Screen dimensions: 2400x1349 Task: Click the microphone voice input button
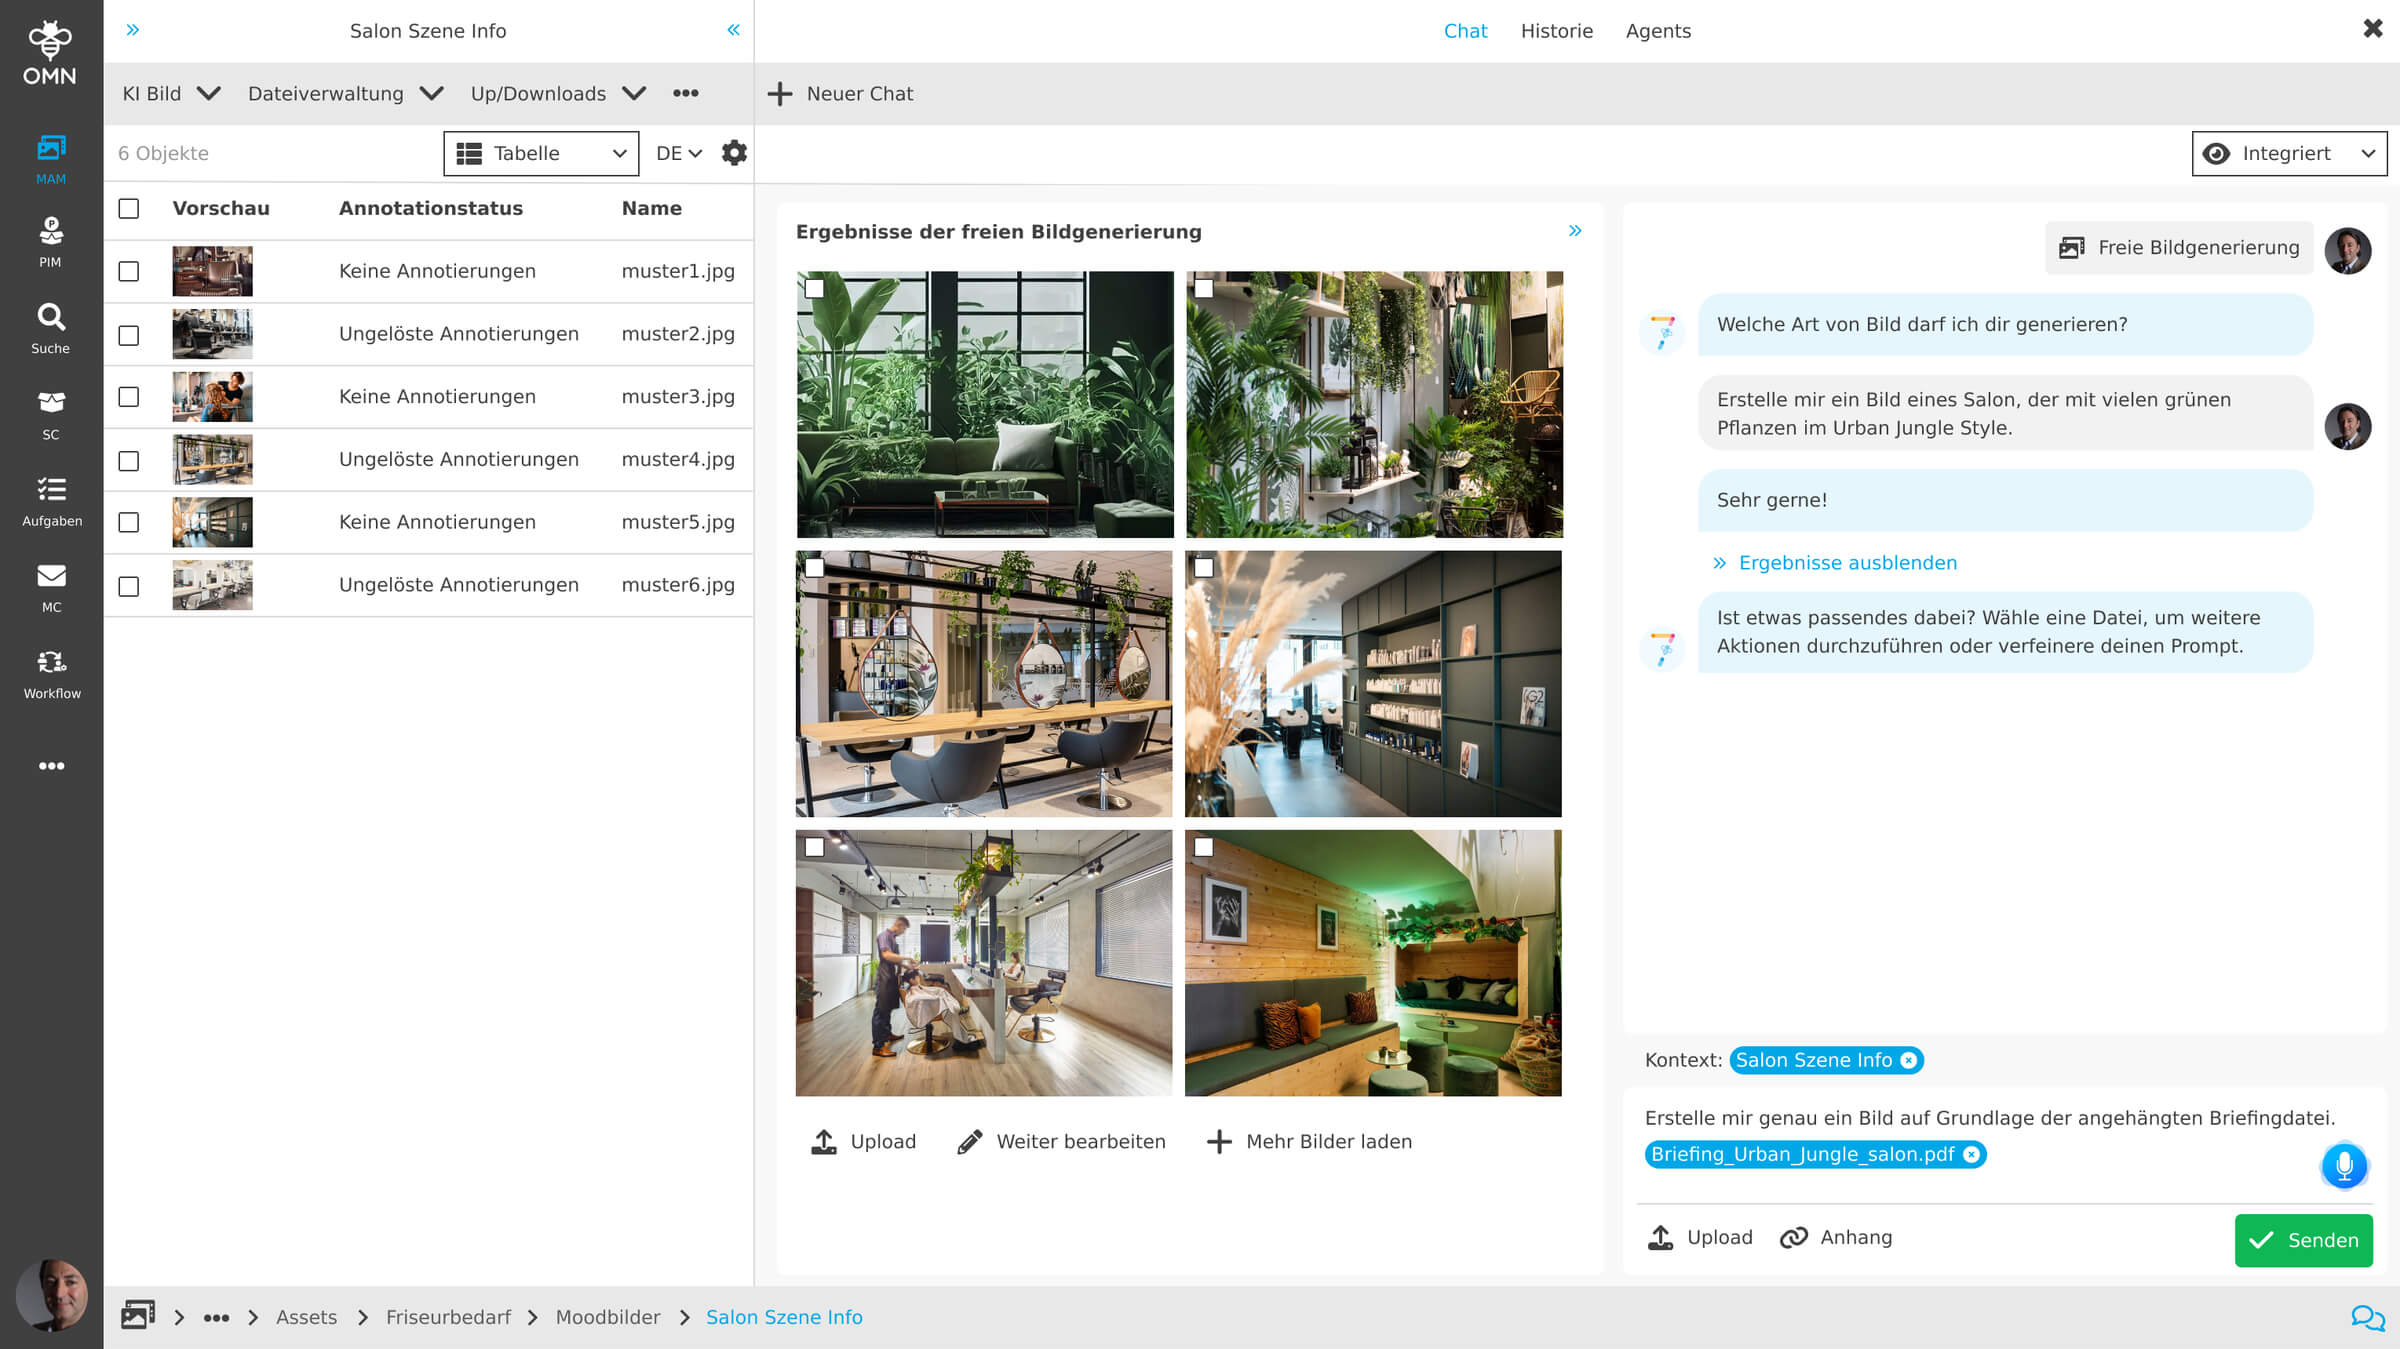tap(2343, 1165)
